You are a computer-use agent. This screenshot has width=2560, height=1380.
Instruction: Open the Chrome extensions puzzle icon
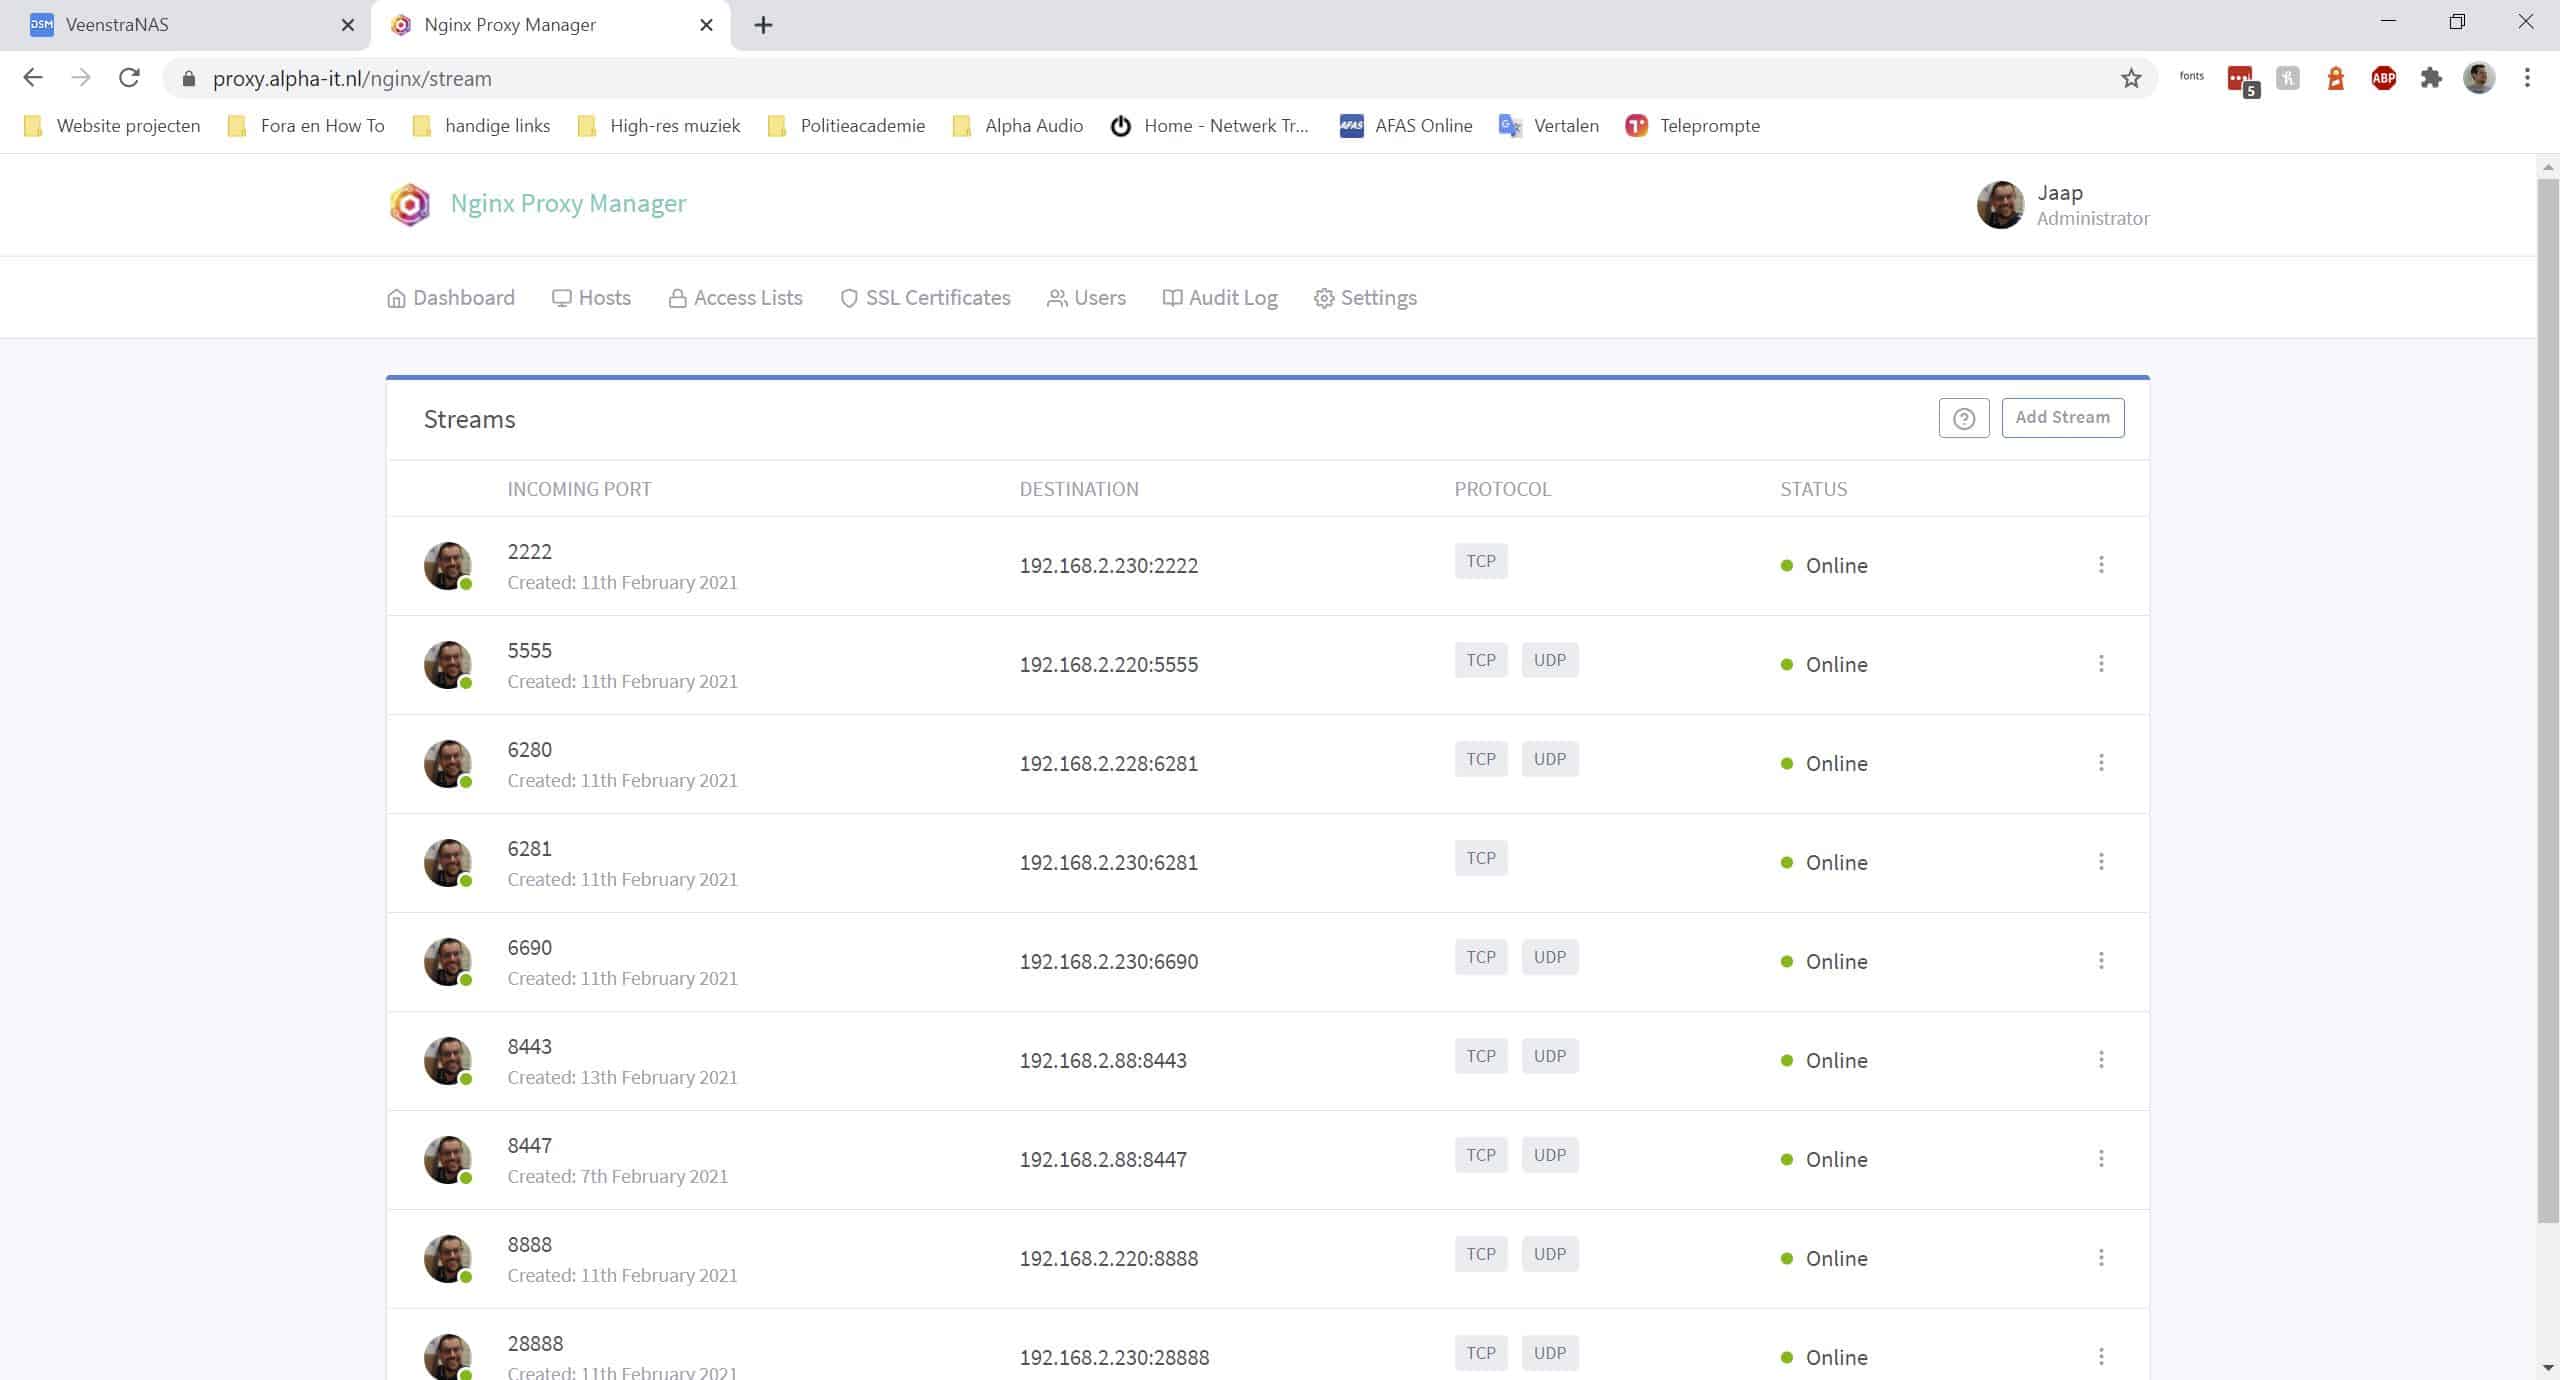click(2431, 78)
